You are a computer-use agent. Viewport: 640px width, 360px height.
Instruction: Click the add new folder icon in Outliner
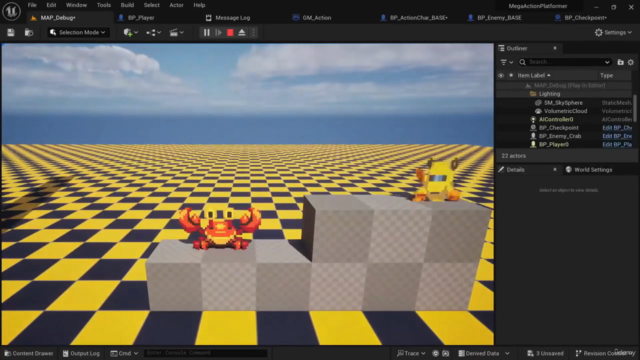point(620,62)
